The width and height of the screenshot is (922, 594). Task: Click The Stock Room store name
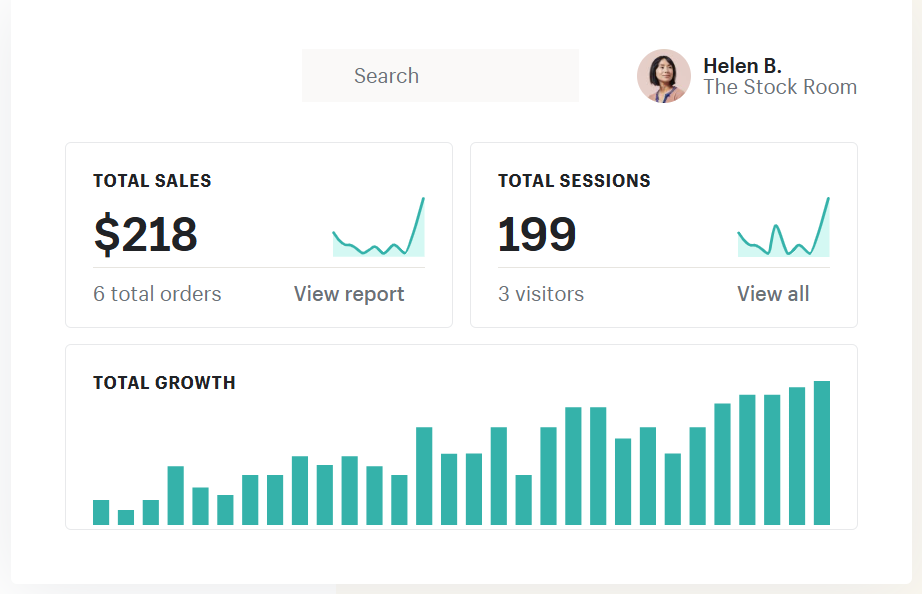coord(779,88)
